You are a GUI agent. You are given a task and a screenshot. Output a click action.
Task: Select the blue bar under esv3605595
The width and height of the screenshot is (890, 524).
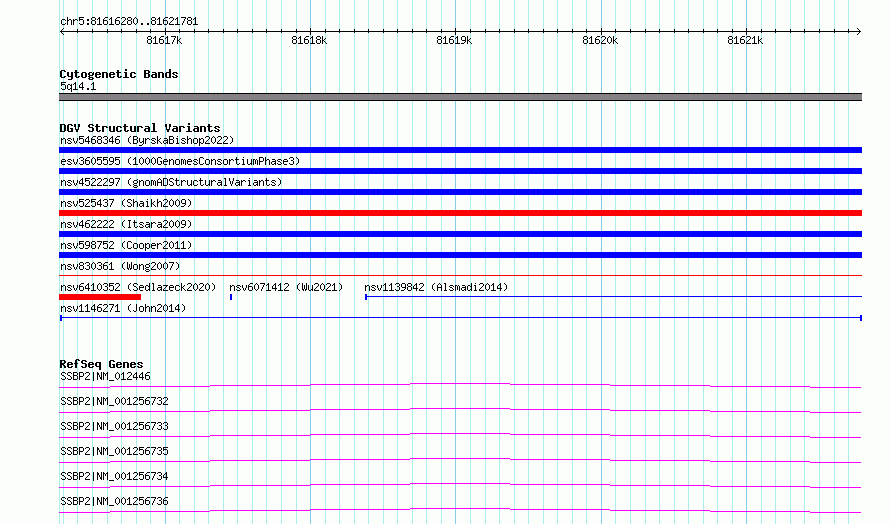click(460, 171)
